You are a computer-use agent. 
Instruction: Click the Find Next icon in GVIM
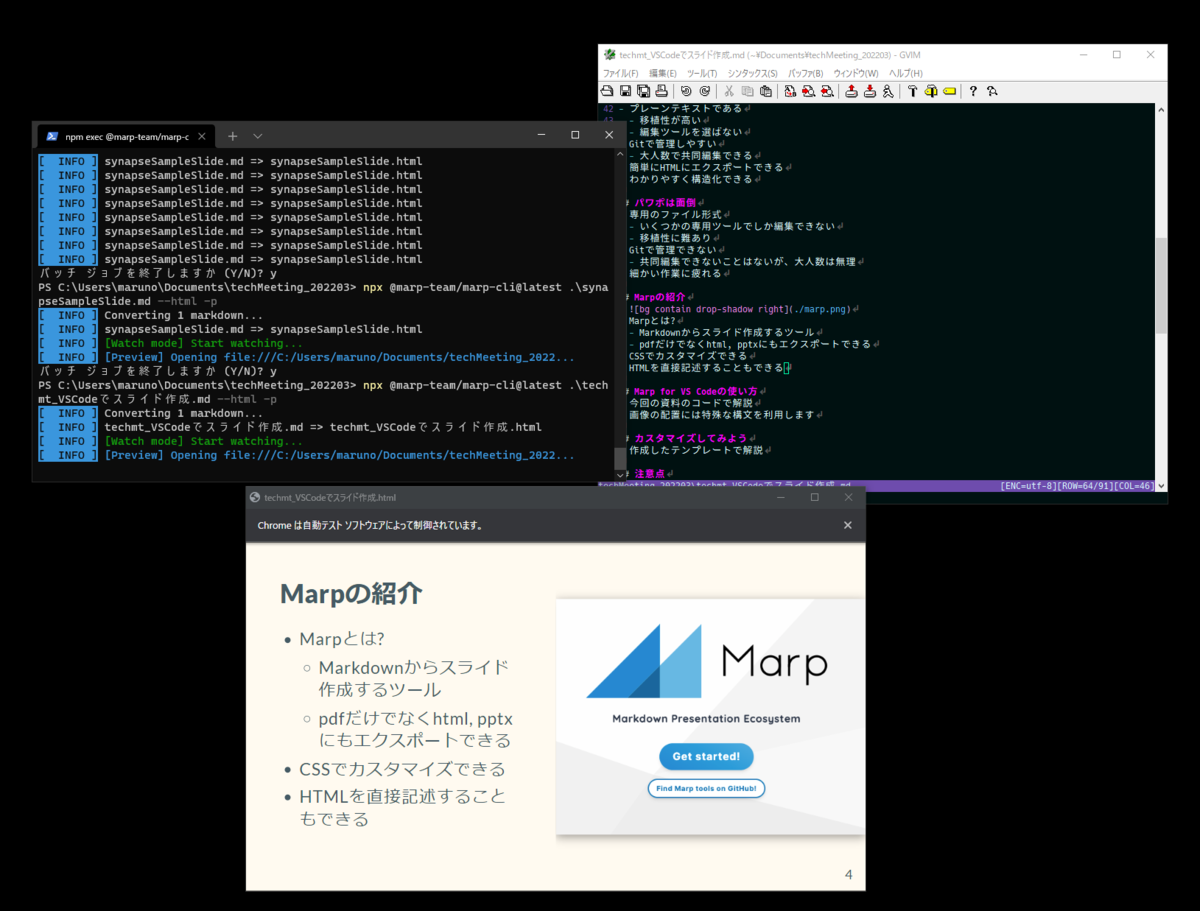(x=808, y=91)
